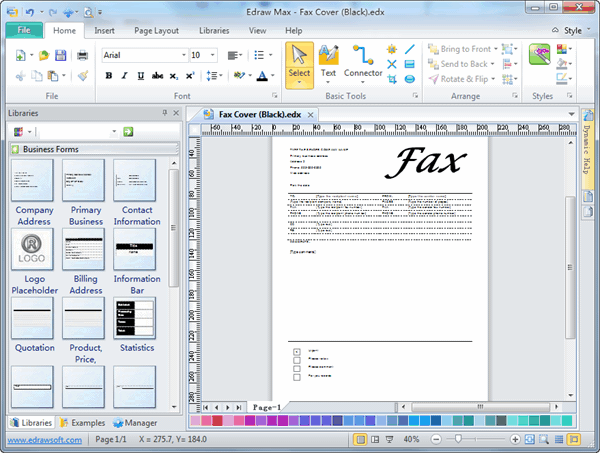Select the Company Address shape thumbnail
This screenshot has height=453, width=600.
pyautogui.click(x=32, y=180)
